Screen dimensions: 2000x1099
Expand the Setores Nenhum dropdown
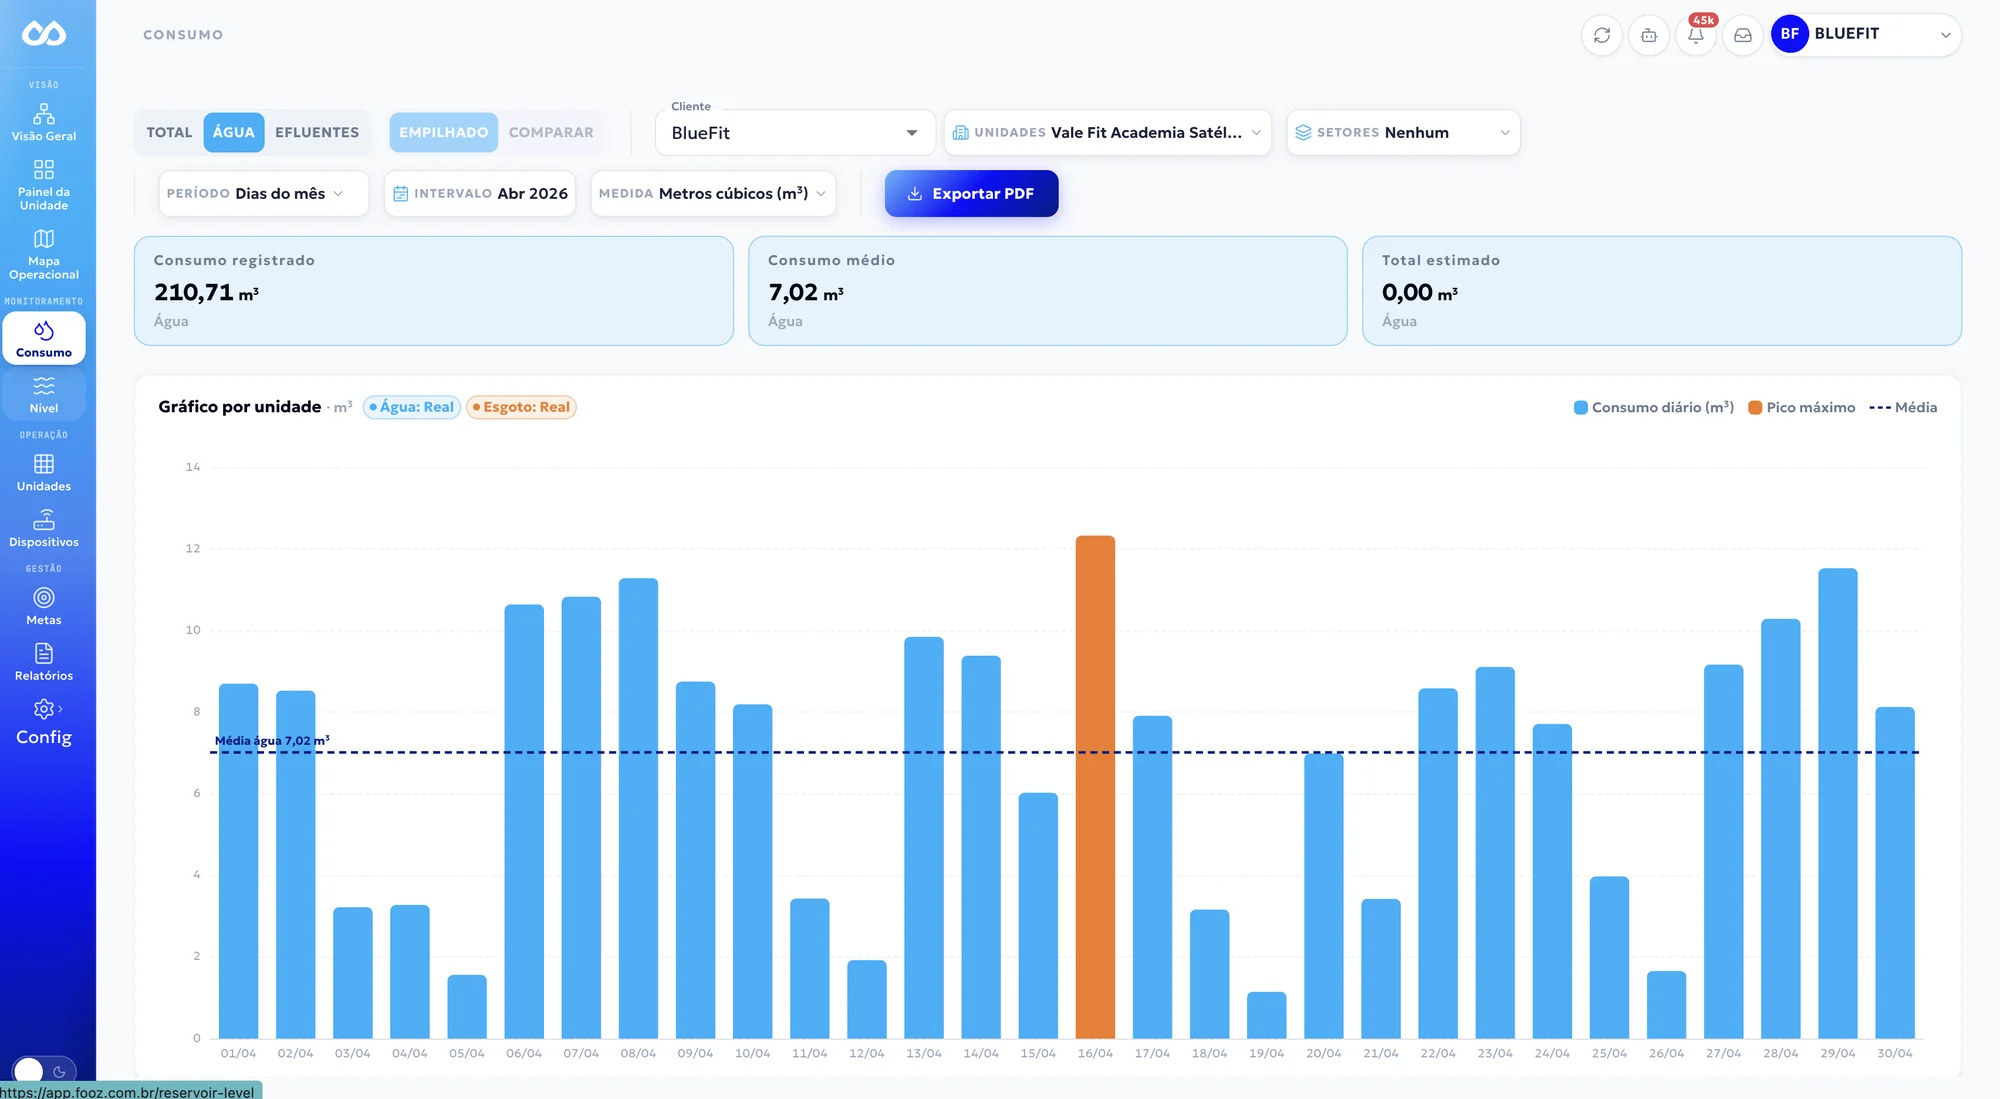[x=1403, y=133]
